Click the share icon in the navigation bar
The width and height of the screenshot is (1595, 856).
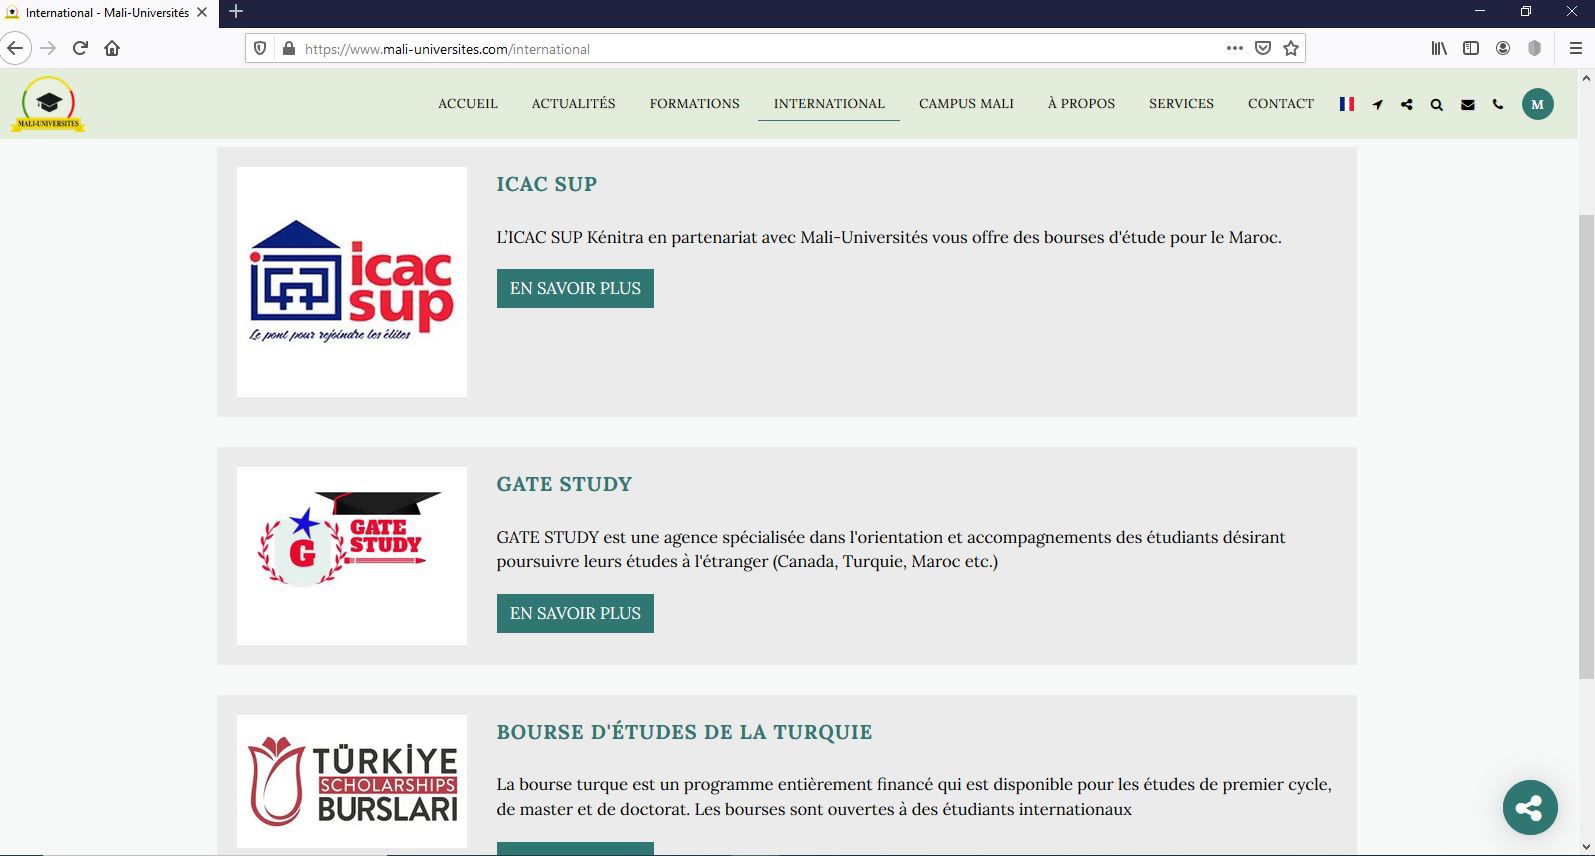1407,104
